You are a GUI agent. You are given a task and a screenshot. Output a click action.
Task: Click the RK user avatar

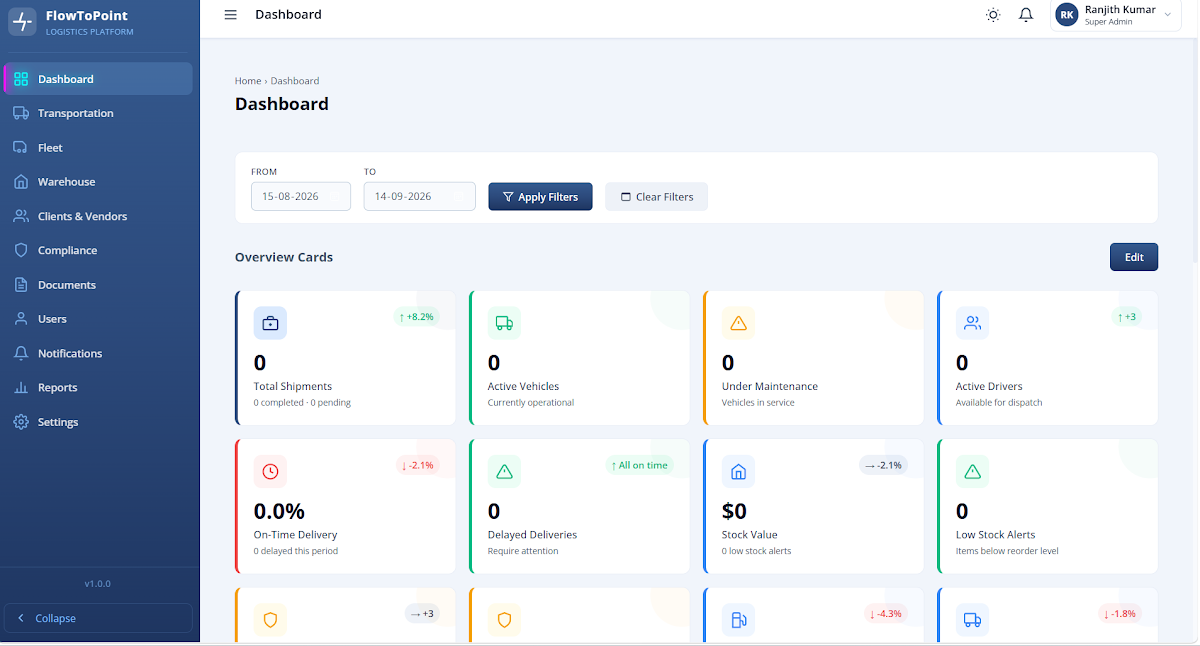[1067, 15]
